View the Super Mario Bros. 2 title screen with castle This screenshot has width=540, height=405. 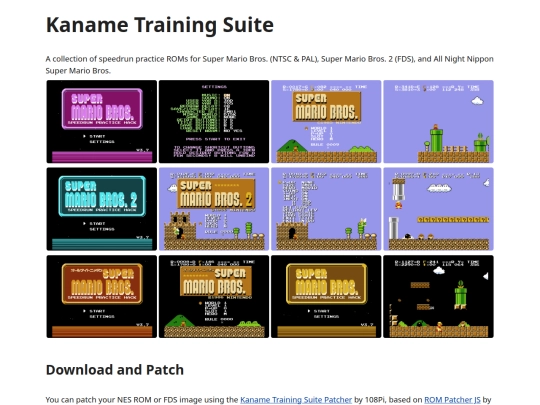(x=214, y=209)
